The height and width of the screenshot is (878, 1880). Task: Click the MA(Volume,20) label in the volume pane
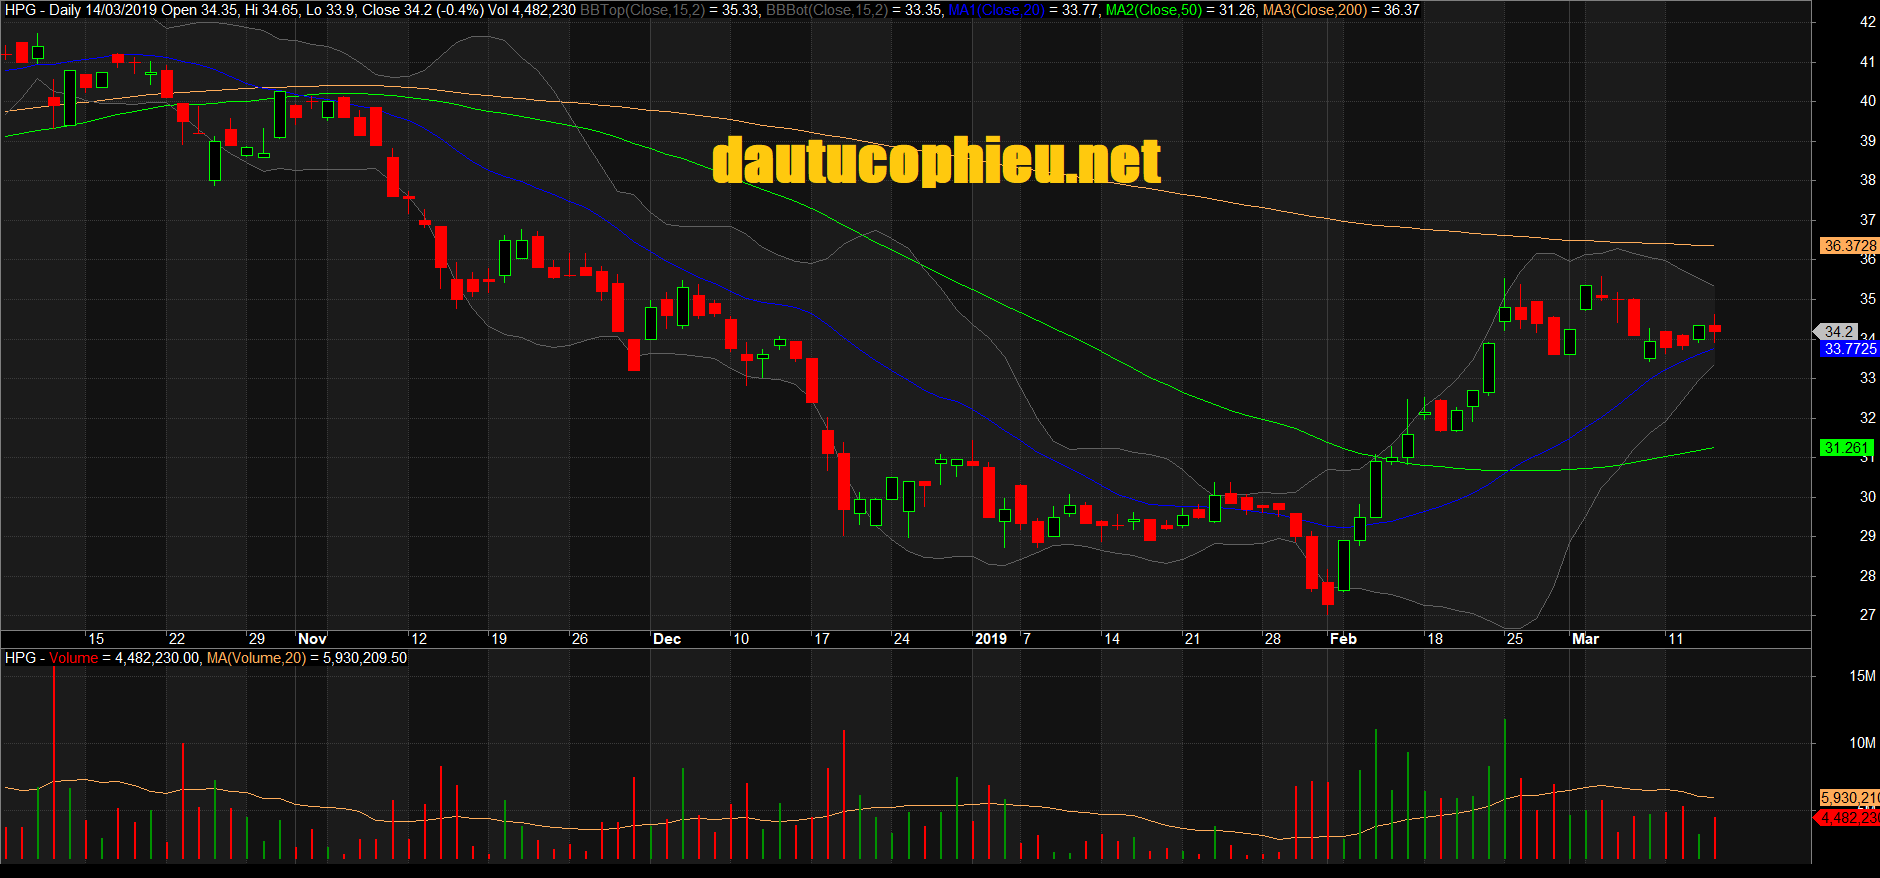(x=255, y=658)
